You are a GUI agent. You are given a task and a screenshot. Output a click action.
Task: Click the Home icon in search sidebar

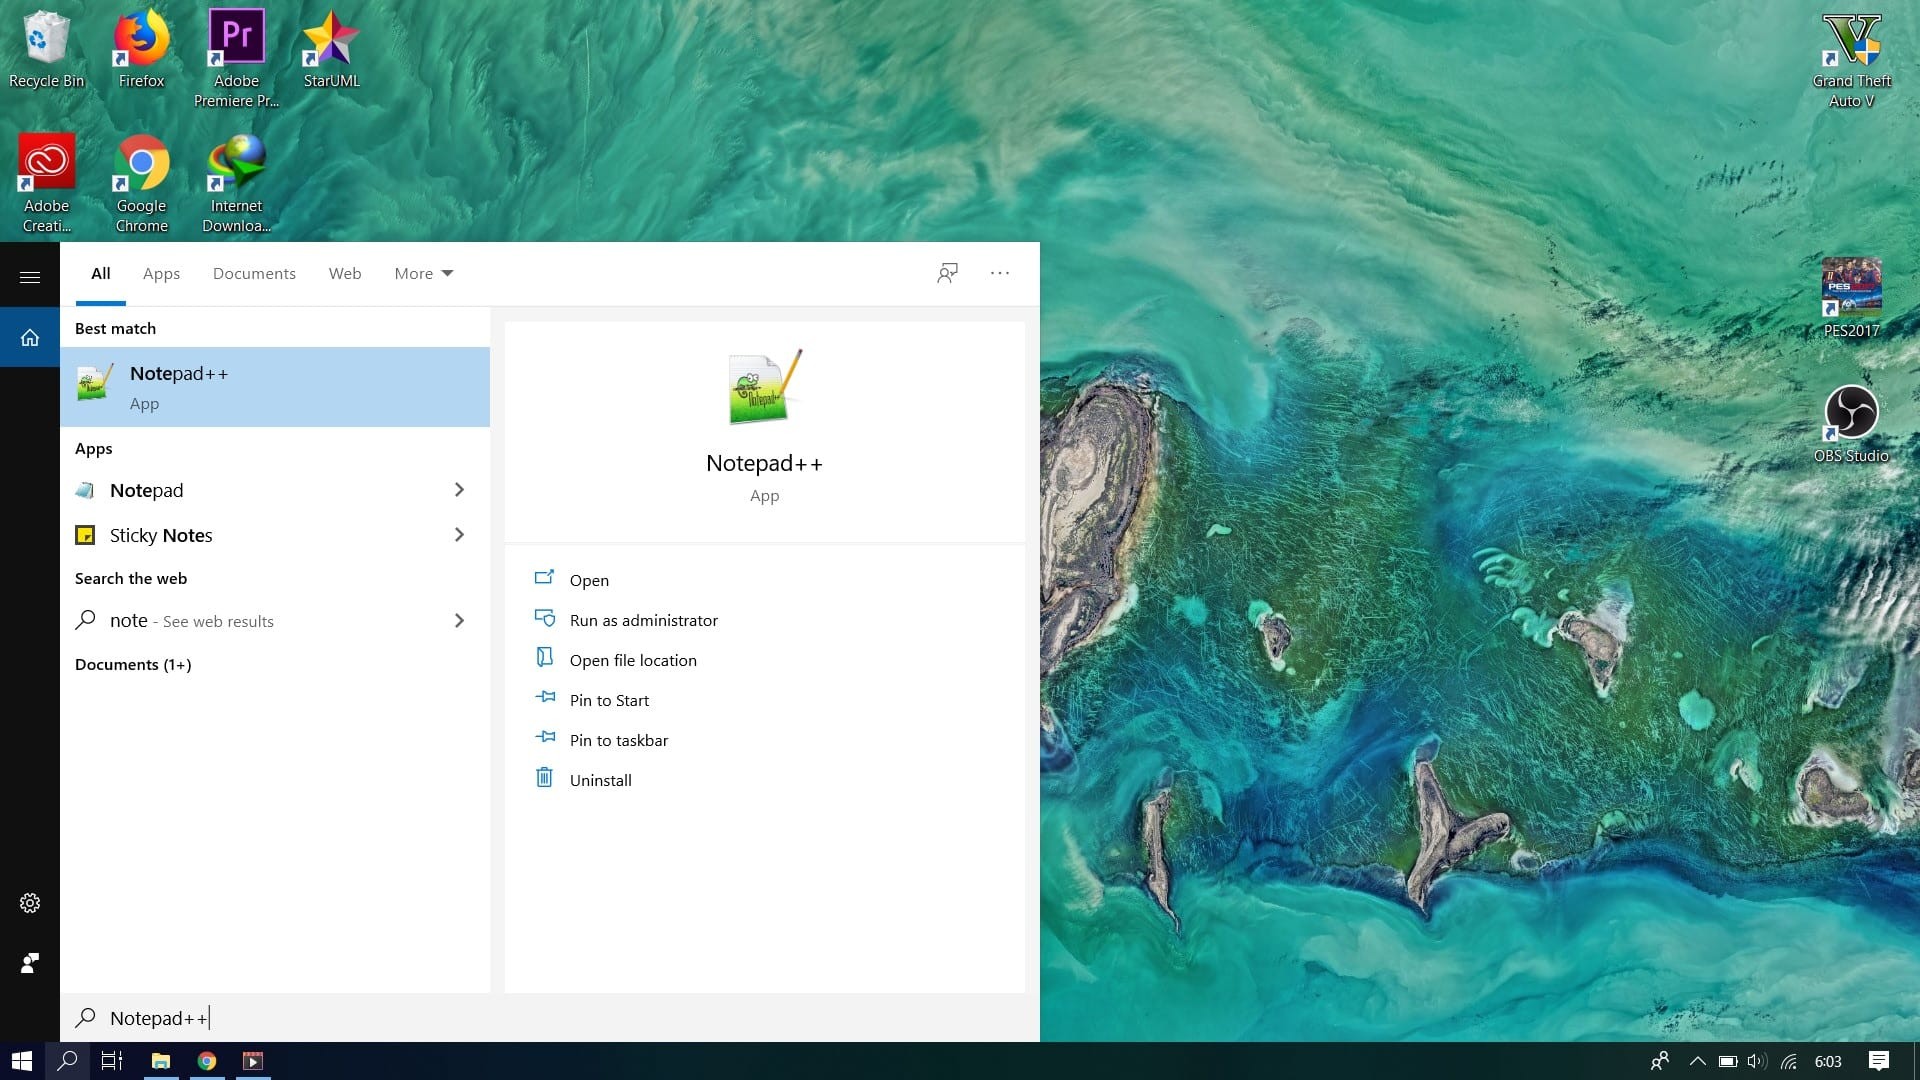pyautogui.click(x=30, y=337)
